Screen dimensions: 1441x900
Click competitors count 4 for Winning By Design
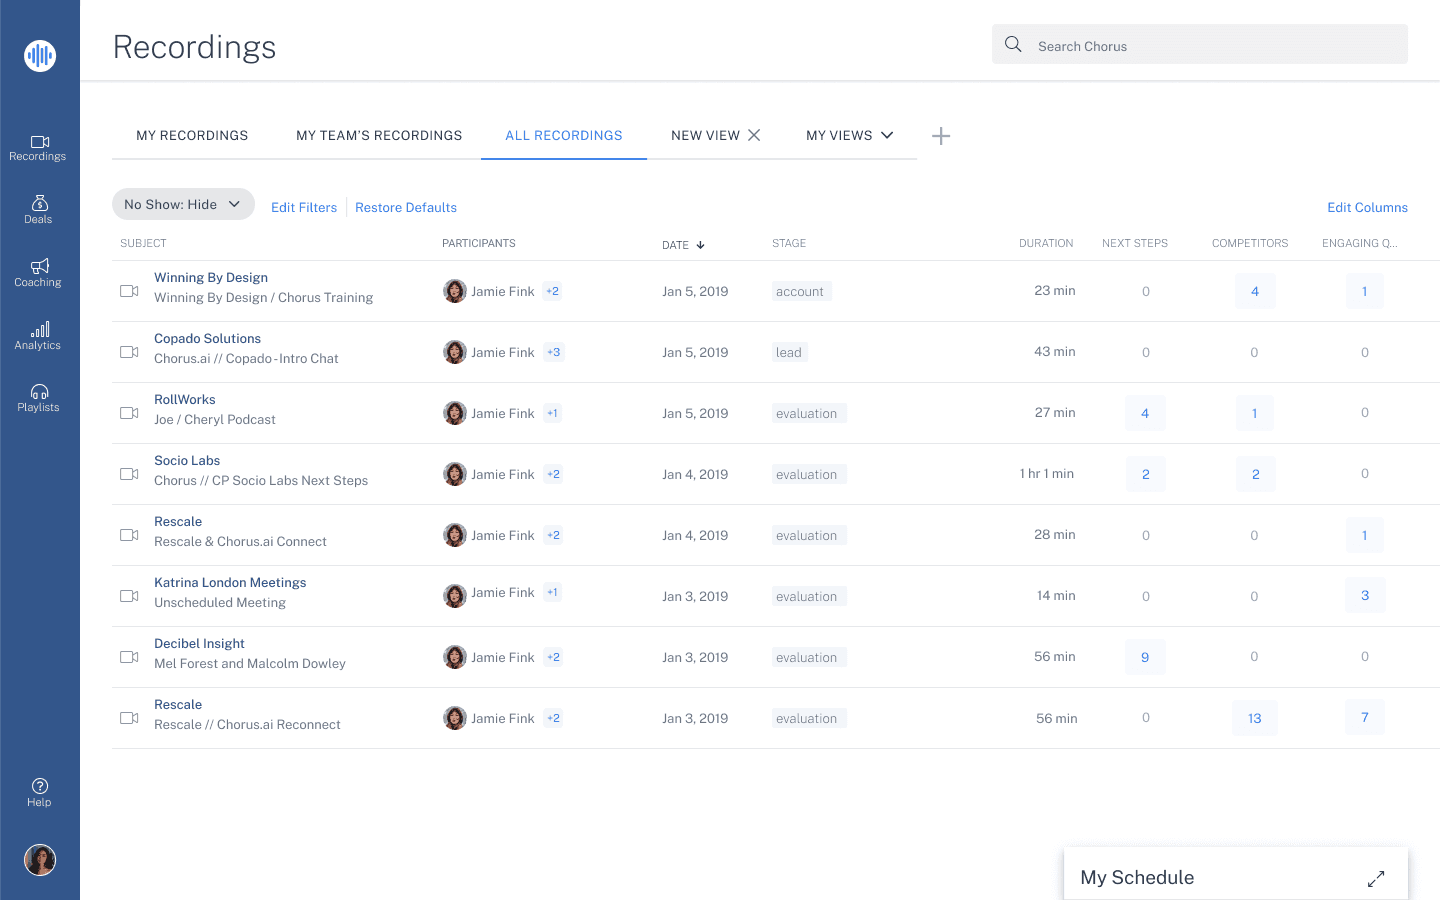point(1255,291)
